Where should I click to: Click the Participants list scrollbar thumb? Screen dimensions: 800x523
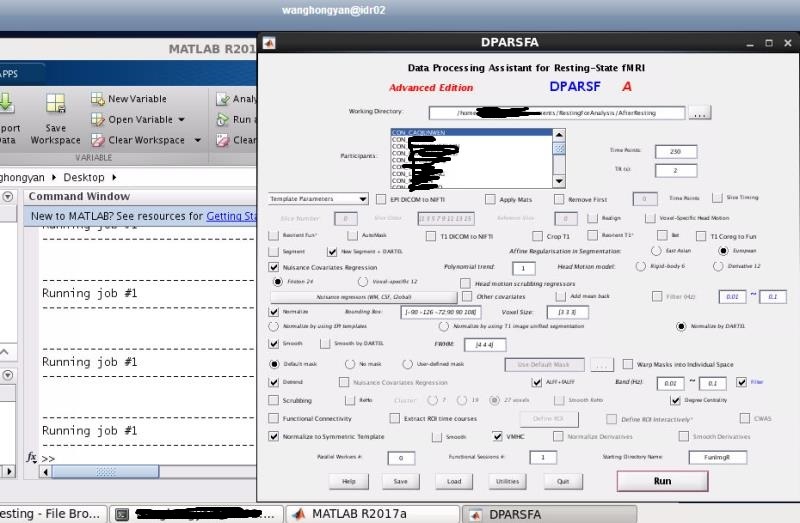(559, 148)
